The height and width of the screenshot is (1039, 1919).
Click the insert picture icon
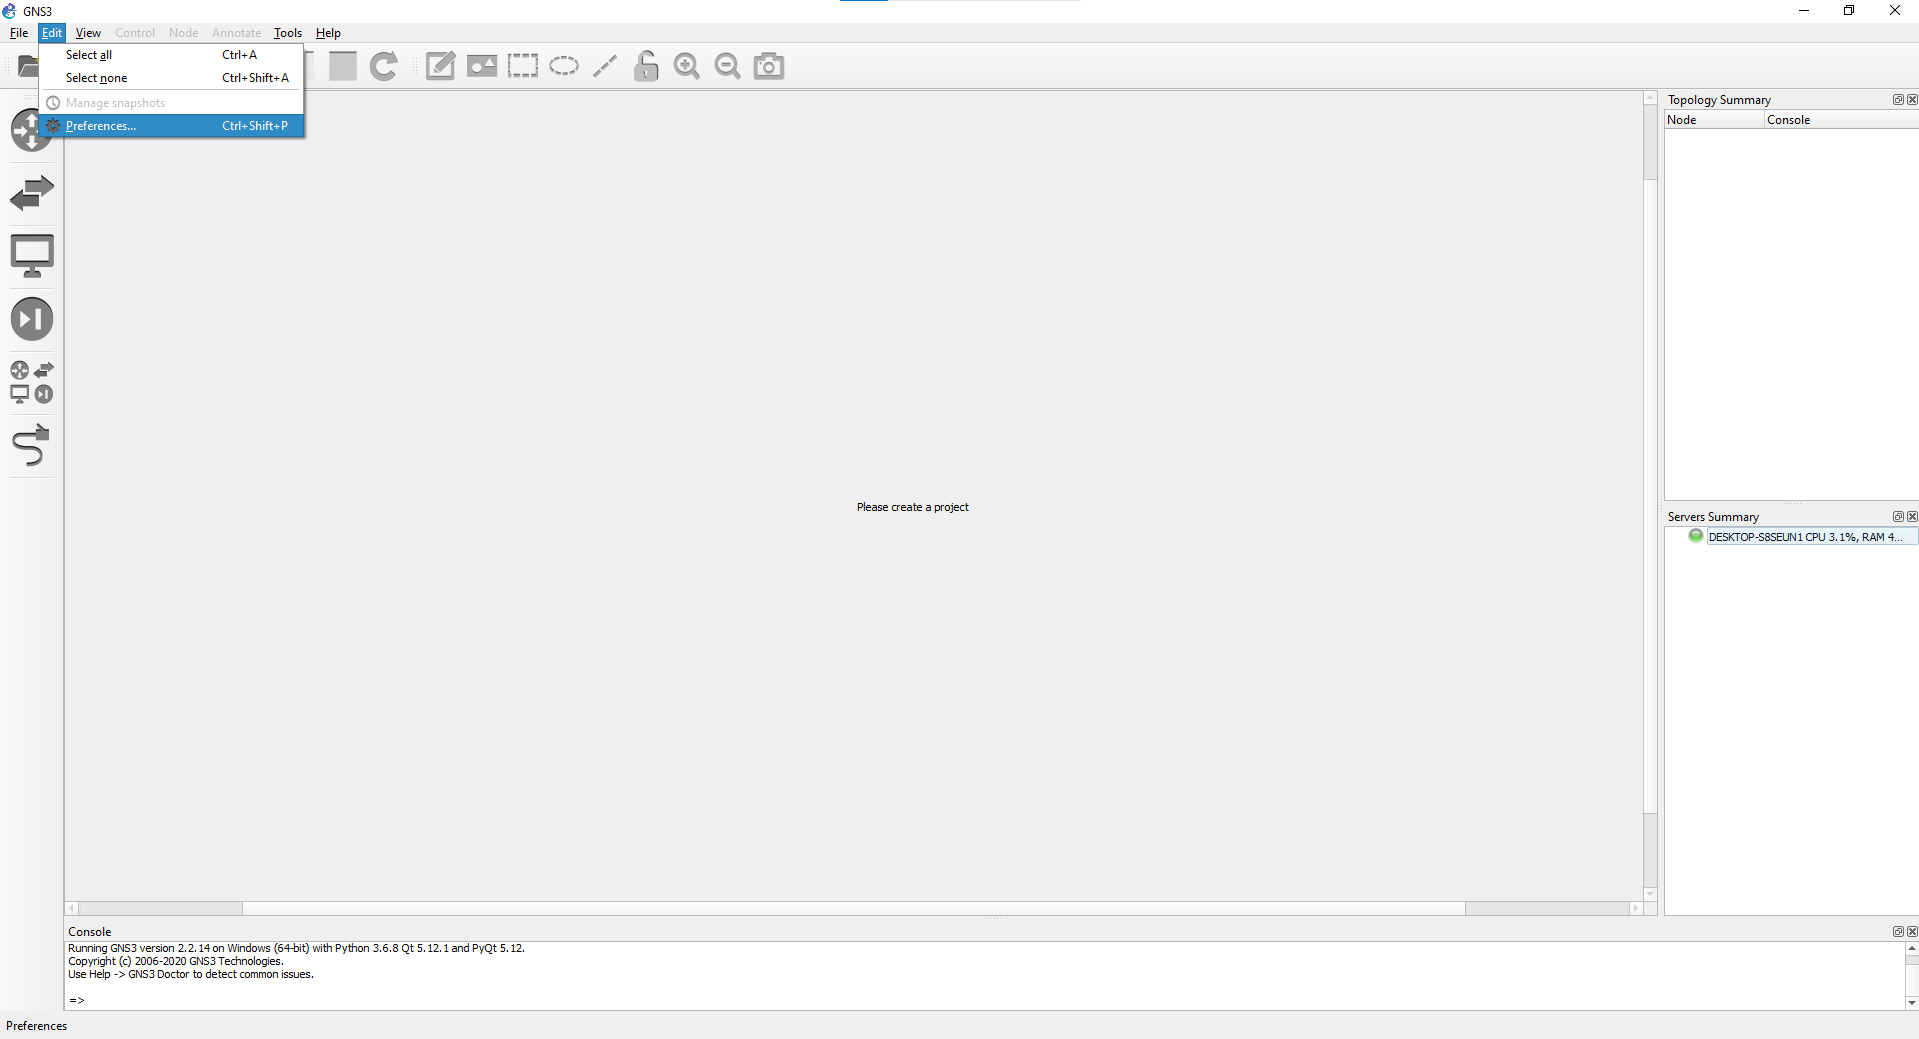point(482,66)
